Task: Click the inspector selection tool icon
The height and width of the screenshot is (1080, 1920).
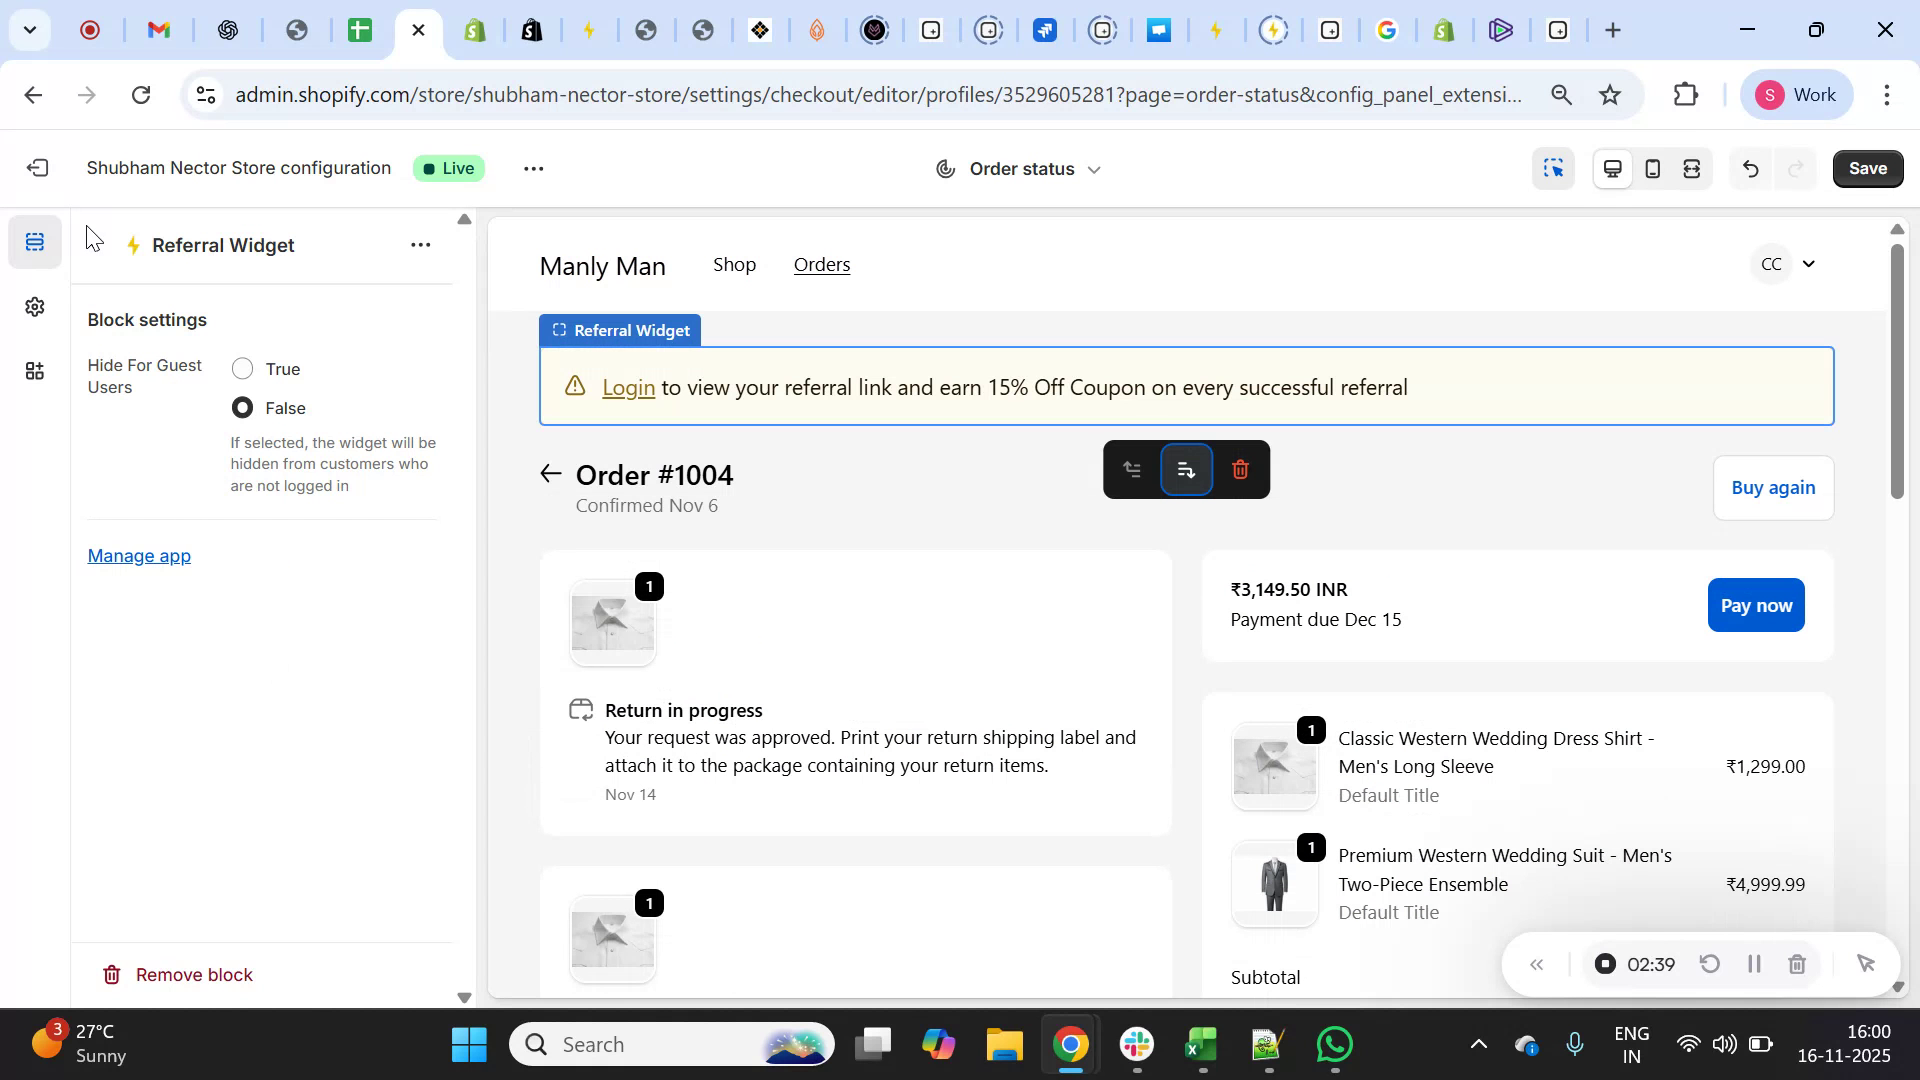Action: (x=1553, y=168)
